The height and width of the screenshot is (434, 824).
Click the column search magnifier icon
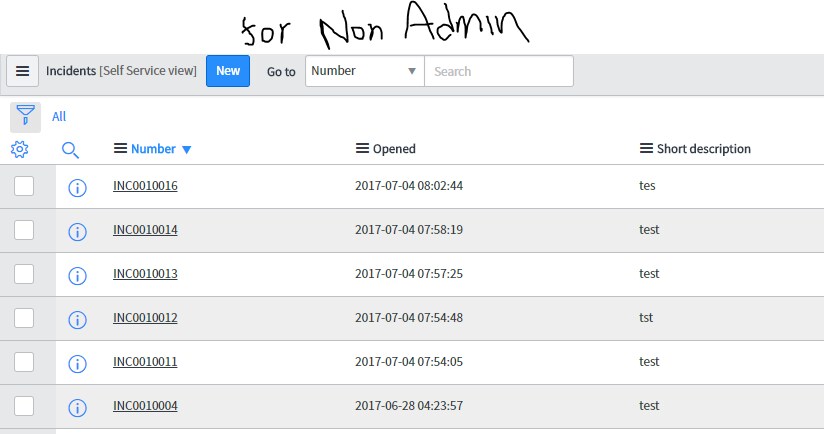(70, 150)
